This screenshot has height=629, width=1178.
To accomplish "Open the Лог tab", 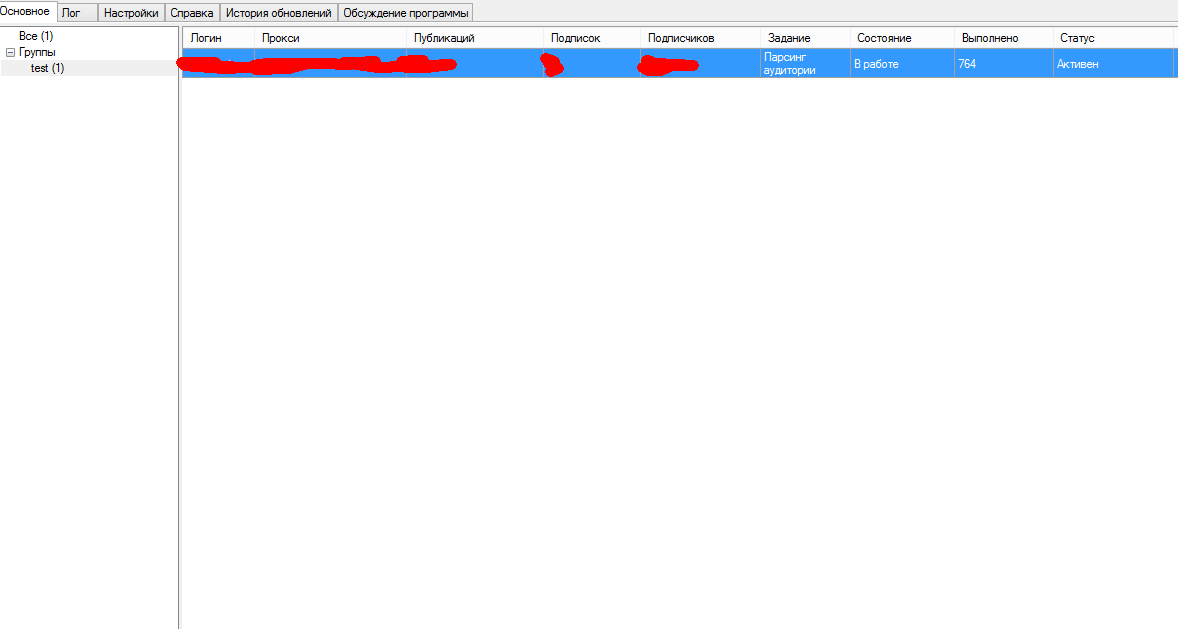I will [71, 13].
